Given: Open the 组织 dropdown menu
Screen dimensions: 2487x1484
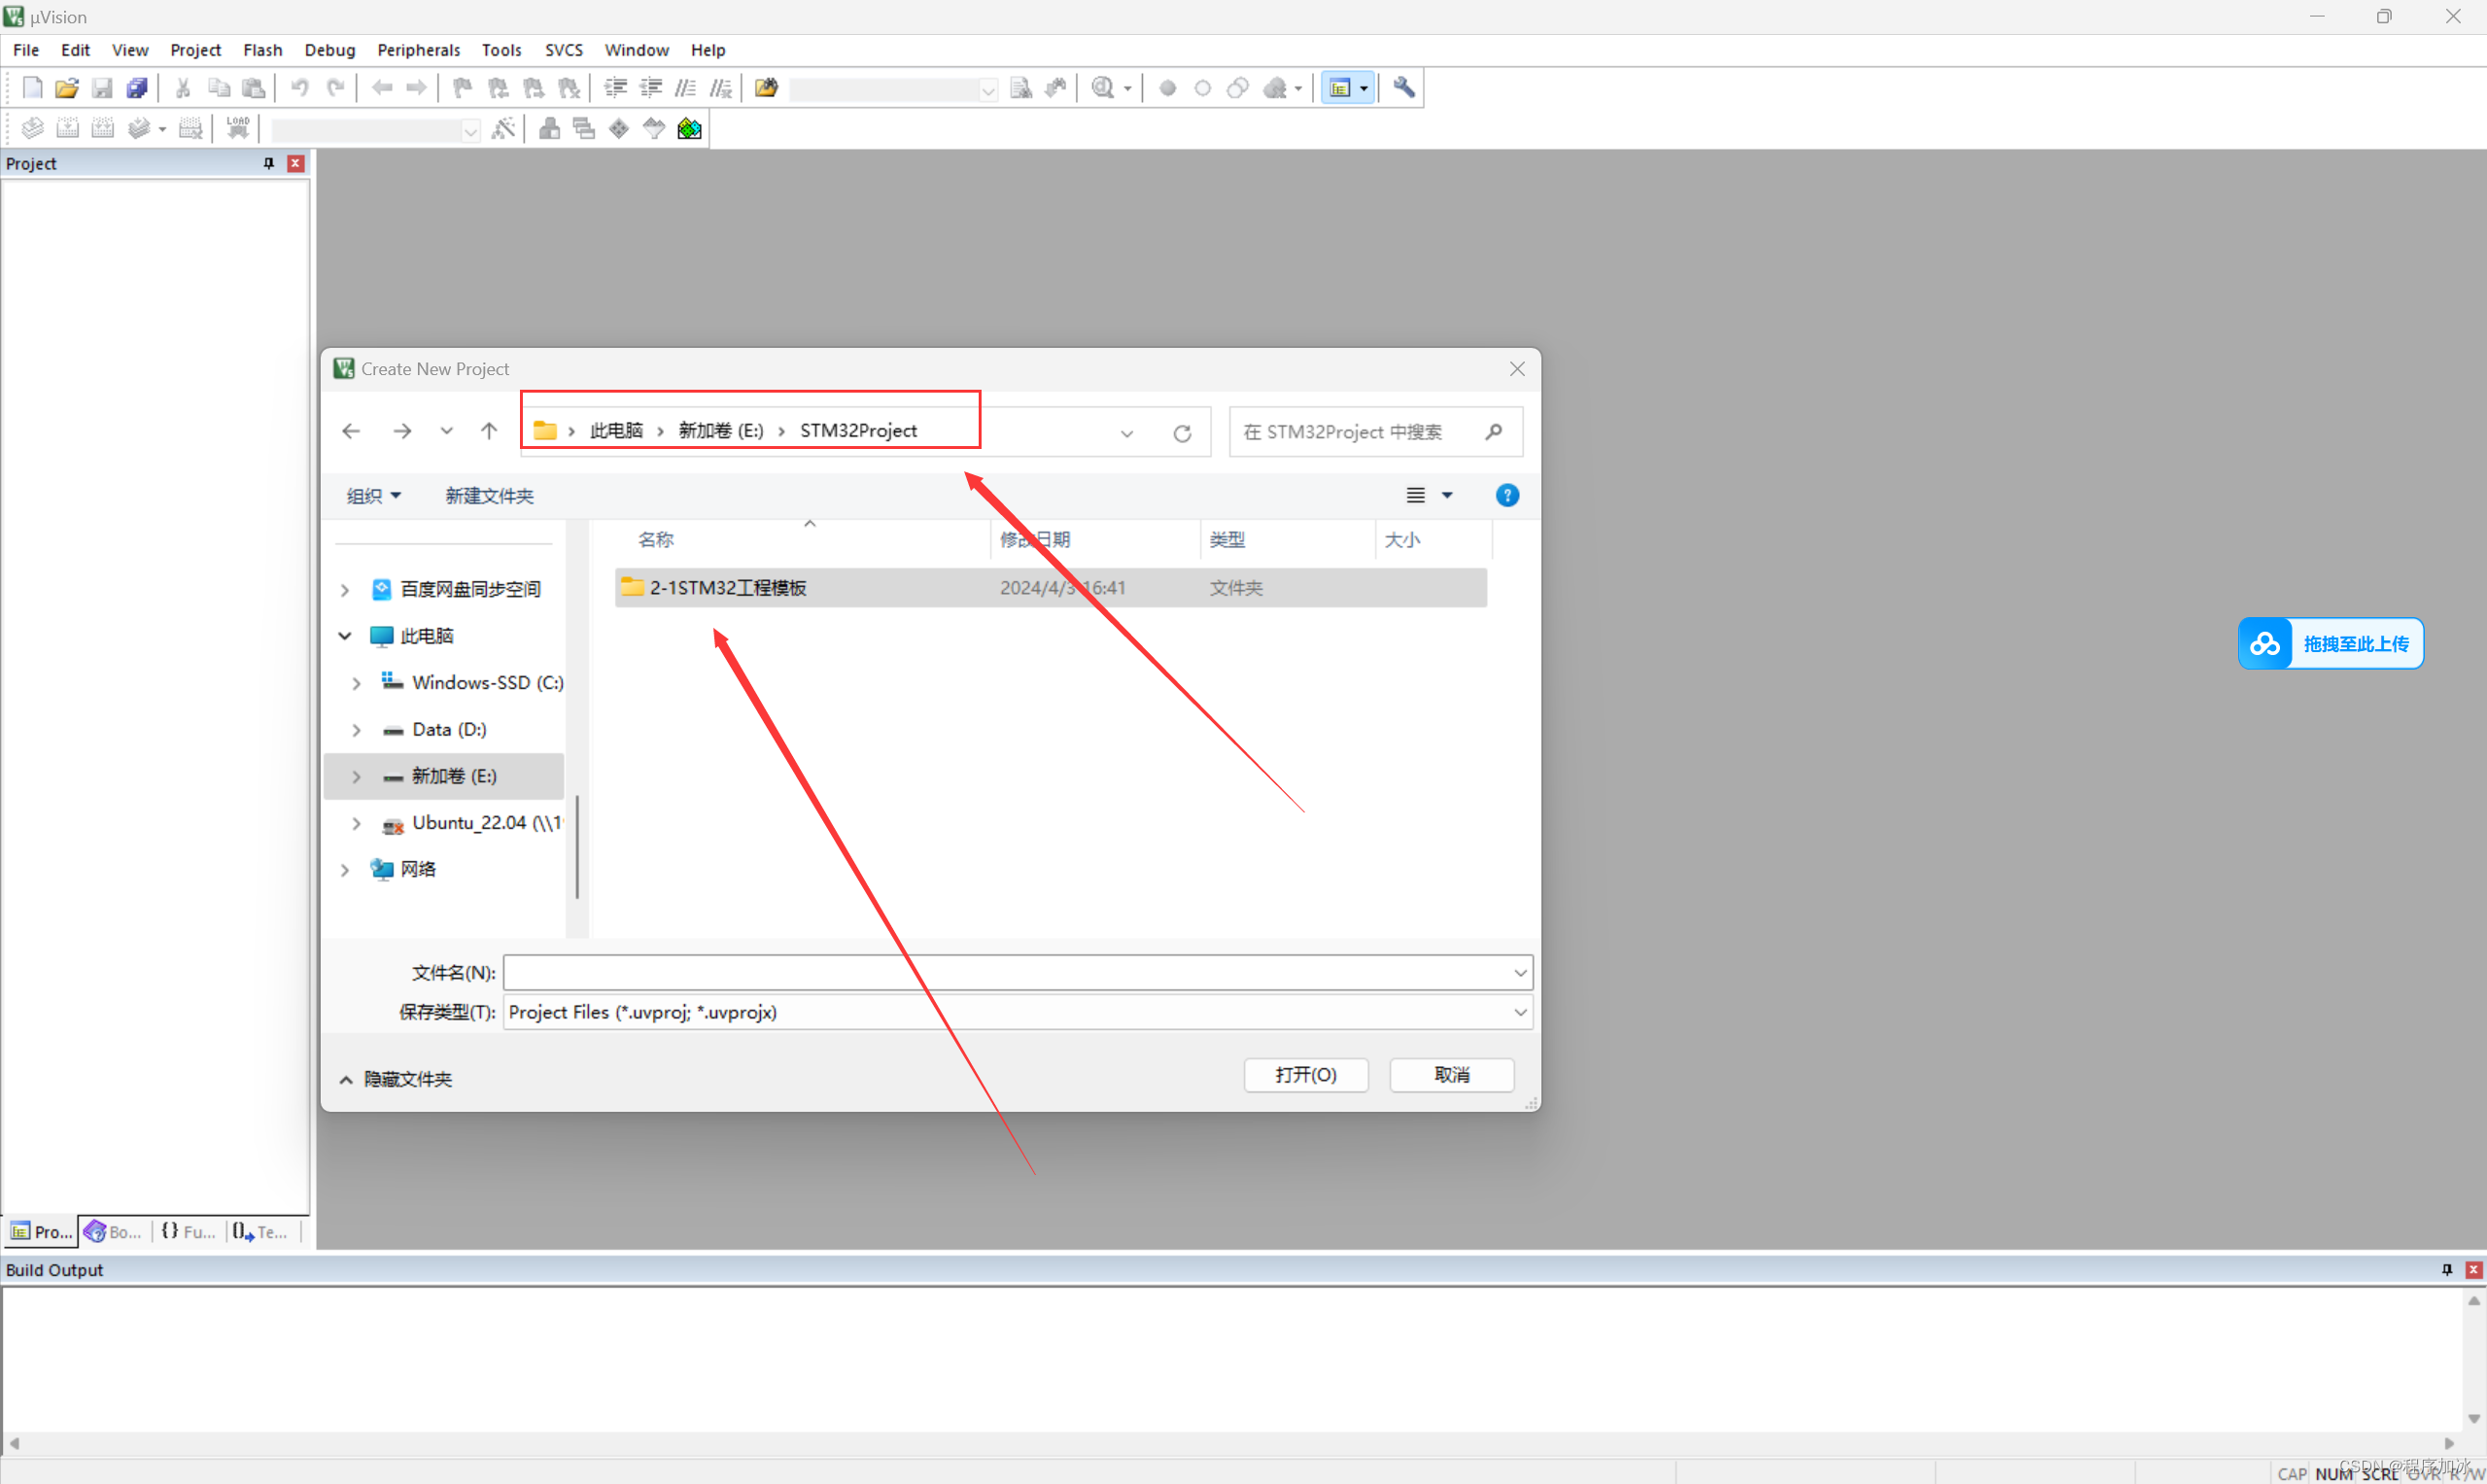Looking at the screenshot, I should [373, 496].
